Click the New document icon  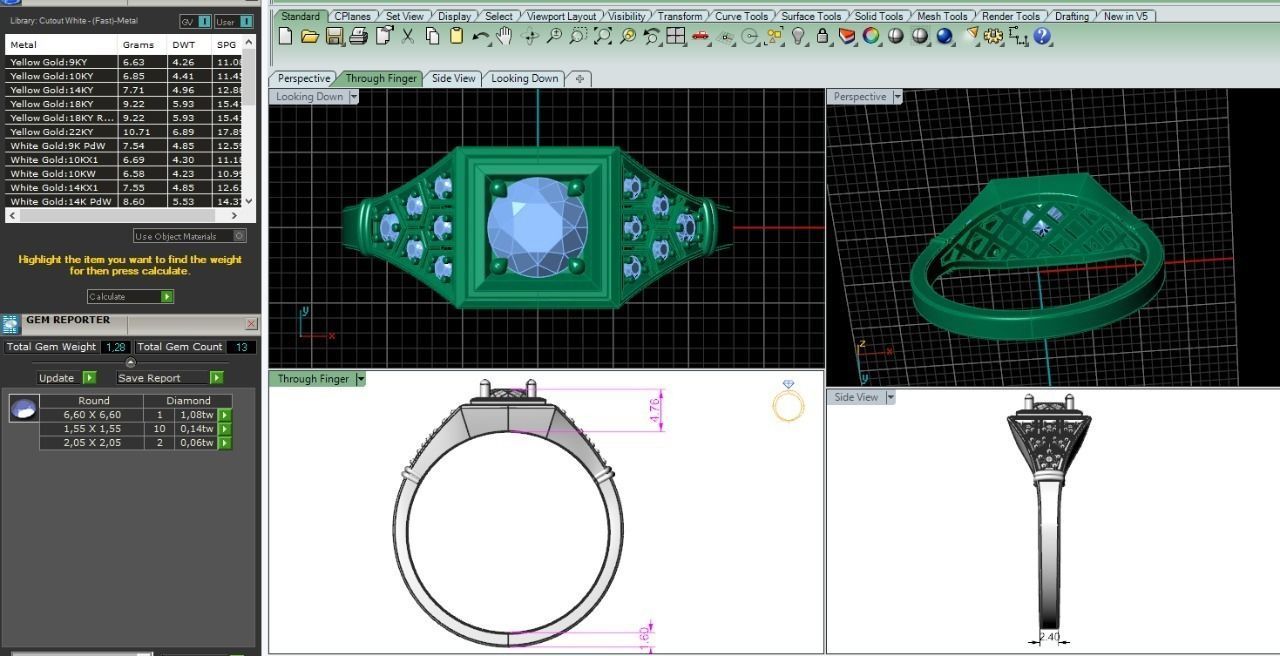[286, 36]
